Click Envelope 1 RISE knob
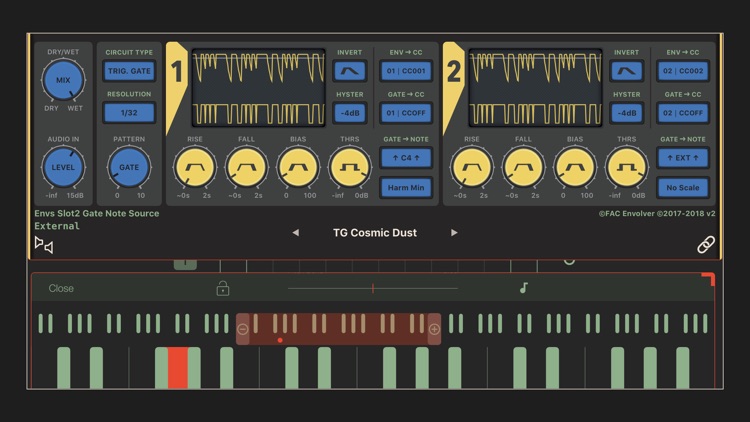 click(195, 167)
